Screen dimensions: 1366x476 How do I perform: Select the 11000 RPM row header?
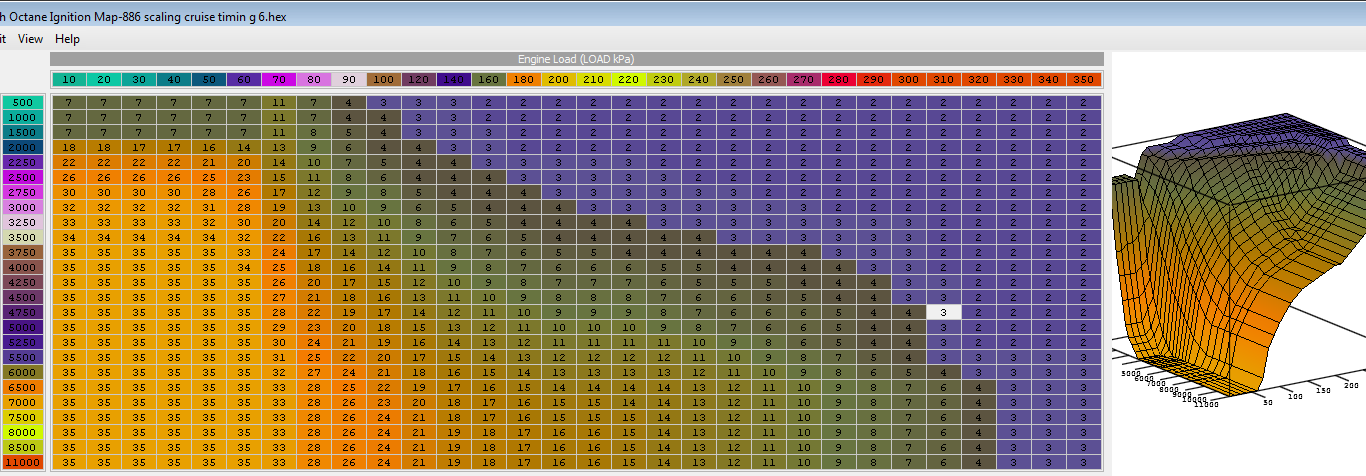pos(23,462)
